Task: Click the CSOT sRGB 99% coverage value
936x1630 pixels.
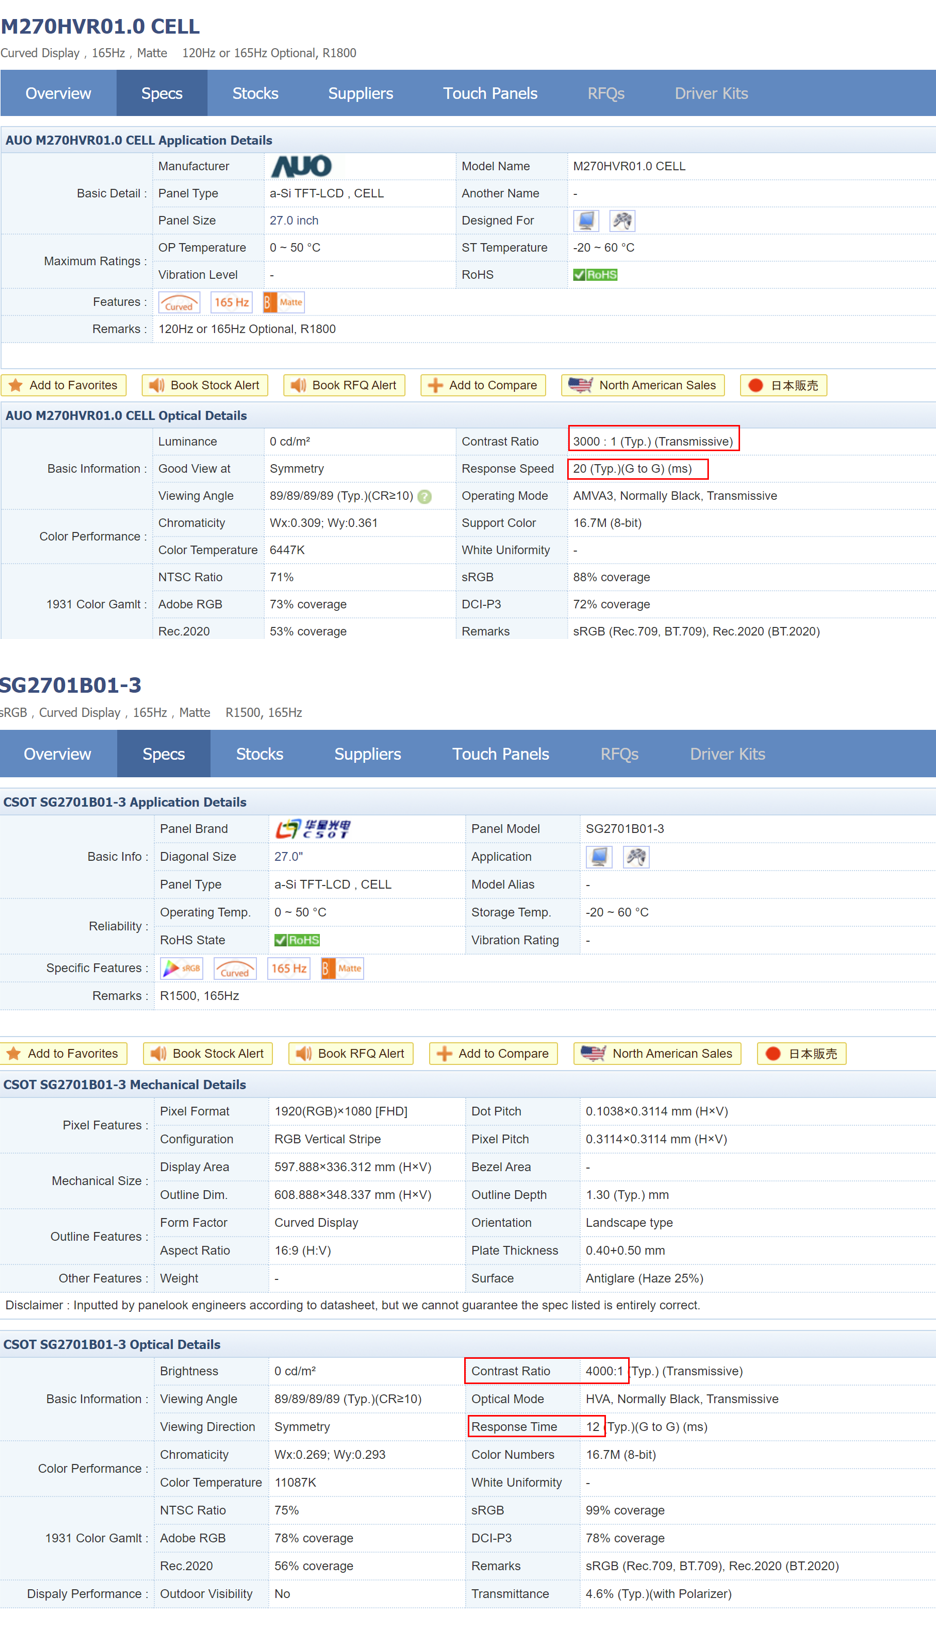Action: (625, 1511)
